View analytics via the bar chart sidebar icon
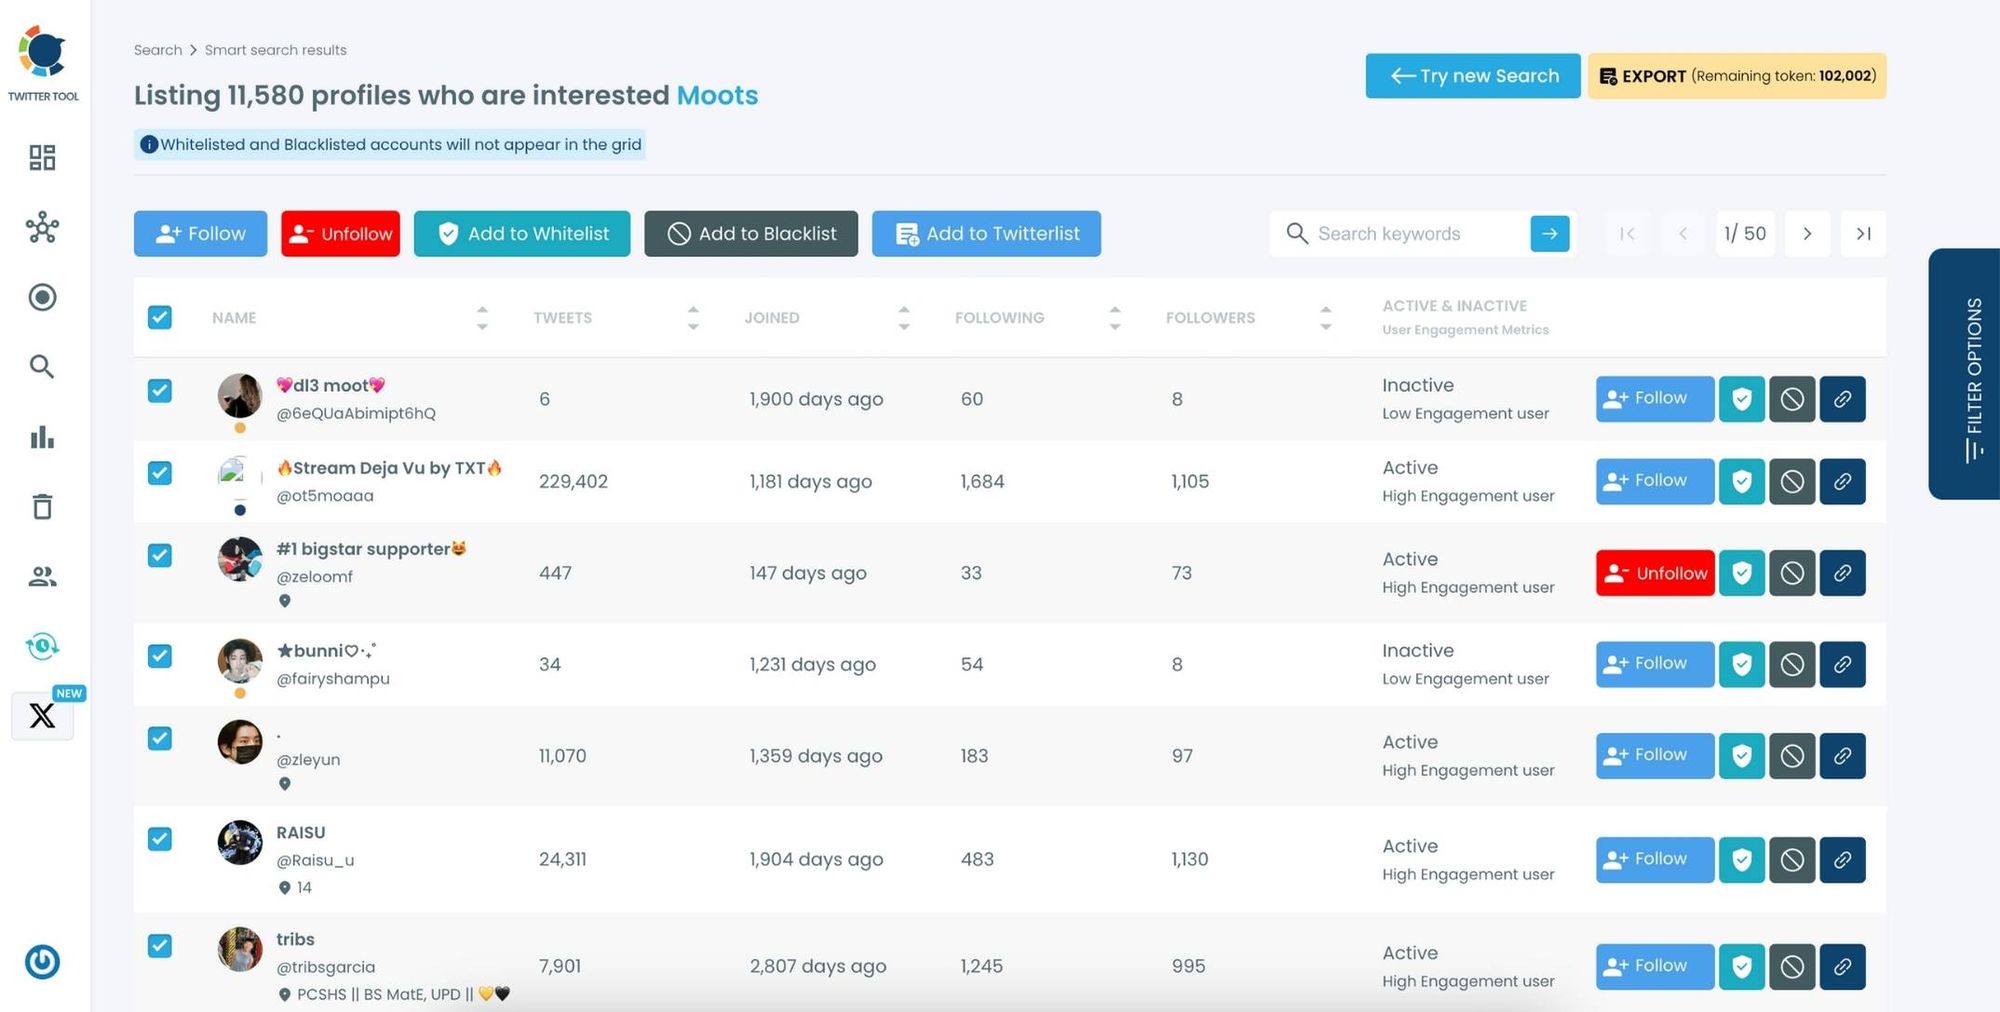The width and height of the screenshot is (2000, 1012). [42, 437]
